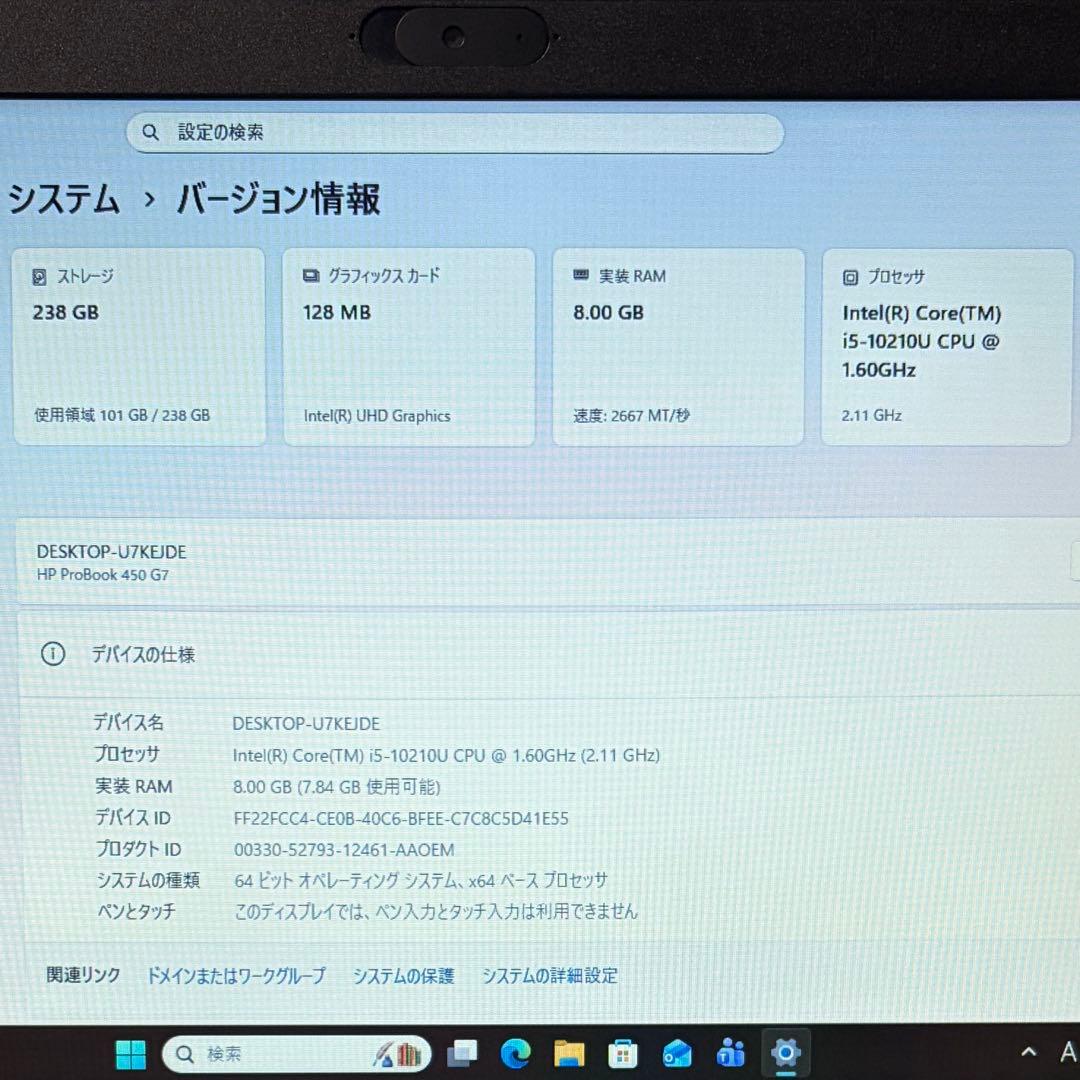The height and width of the screenshot is (1080, 1080).
Task: Open Task View on the taskbar
Action: 461,1053
